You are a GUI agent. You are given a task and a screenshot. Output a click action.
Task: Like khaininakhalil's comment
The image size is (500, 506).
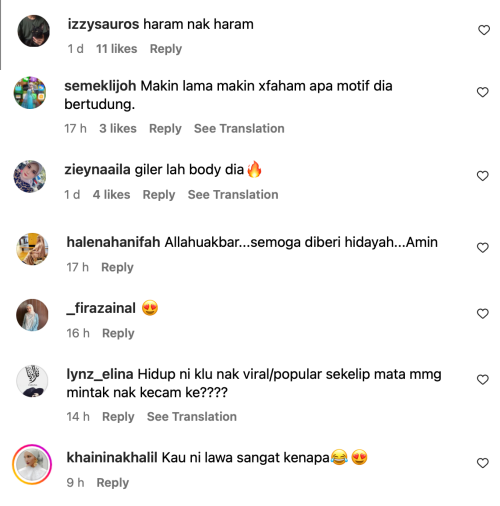[x=482, y=463]
